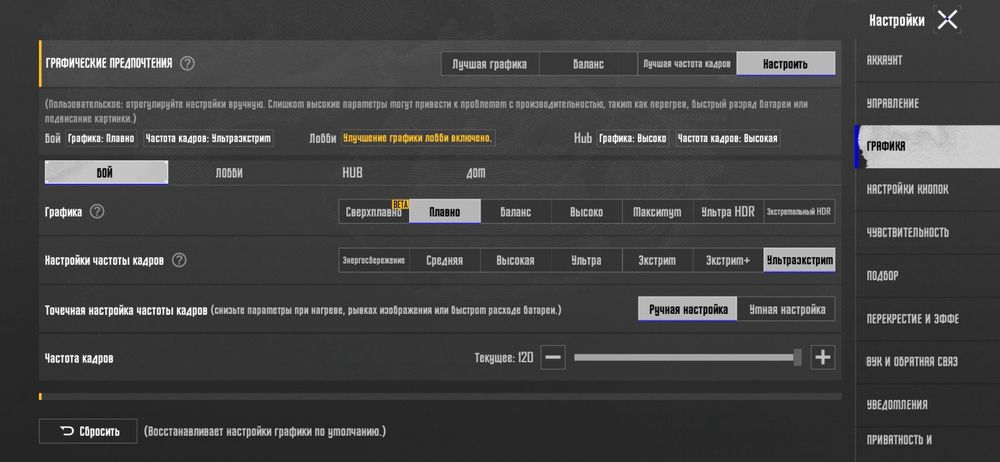Click the frame rate slider handle
Screen dimensions: 1000x462
click(x=797, y=357)
